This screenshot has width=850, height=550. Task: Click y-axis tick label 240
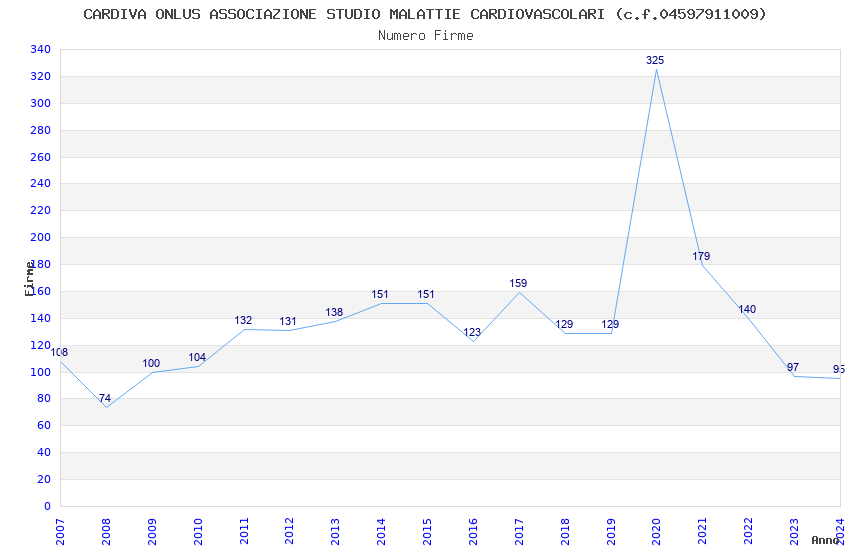point(41,183)
